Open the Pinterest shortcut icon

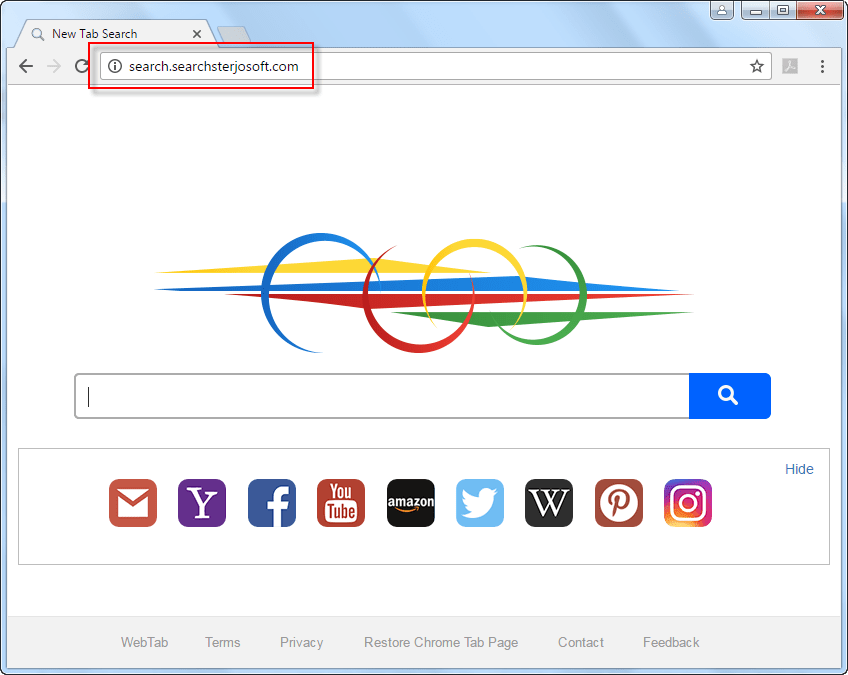tap(619, 503)
